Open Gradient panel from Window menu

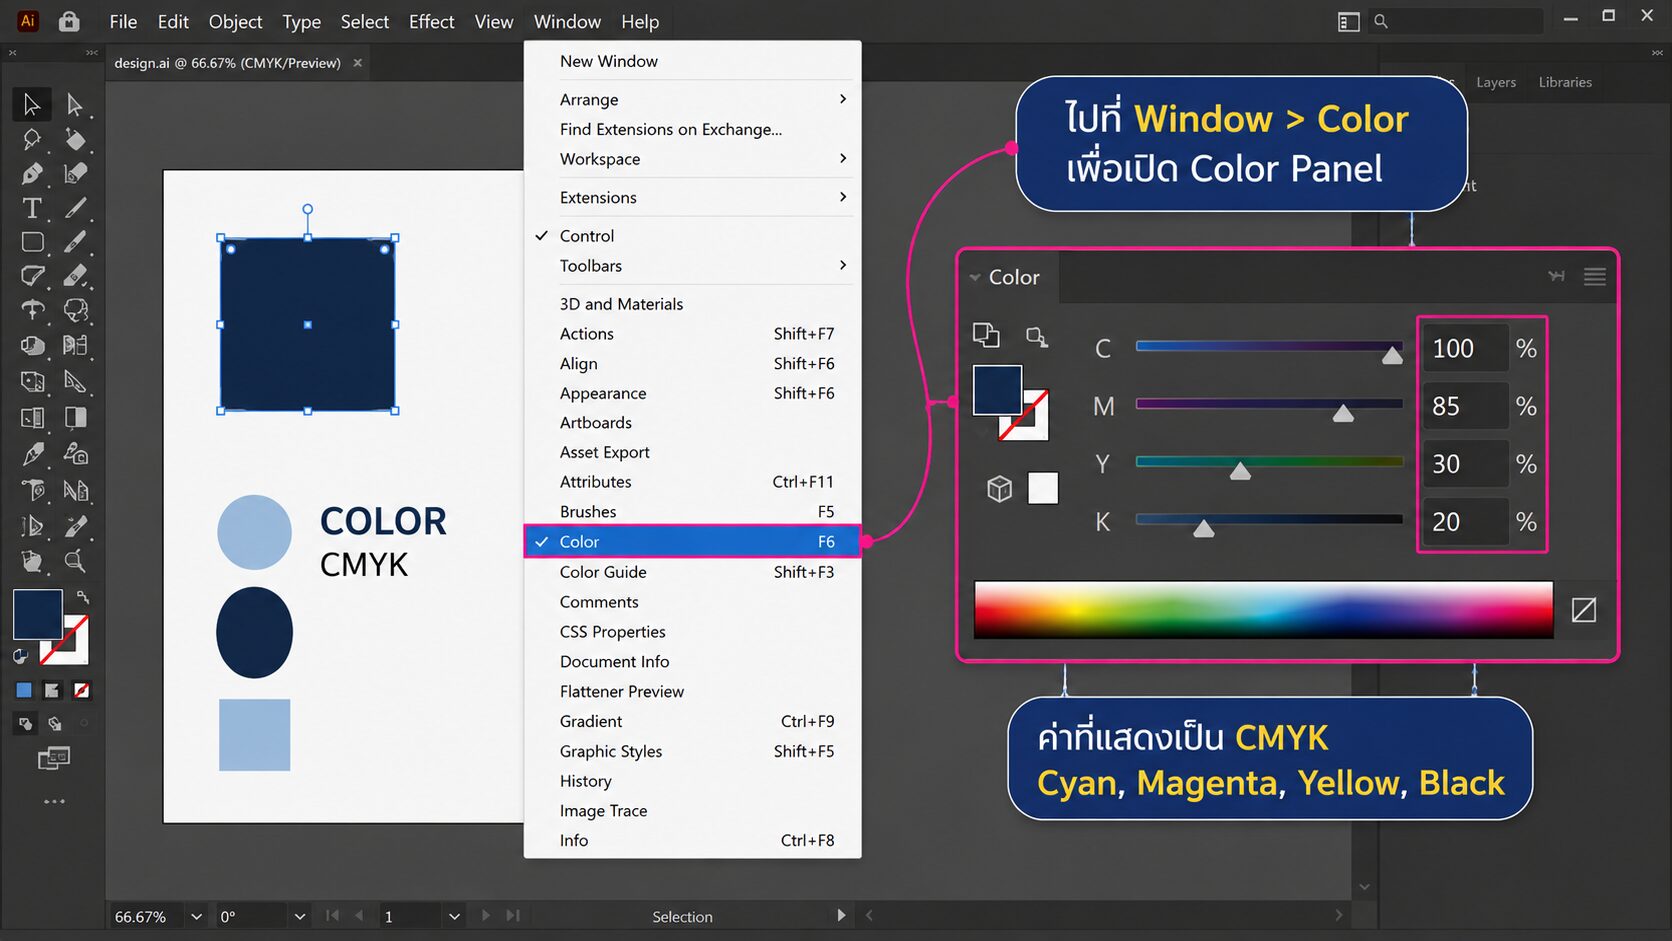692,721
